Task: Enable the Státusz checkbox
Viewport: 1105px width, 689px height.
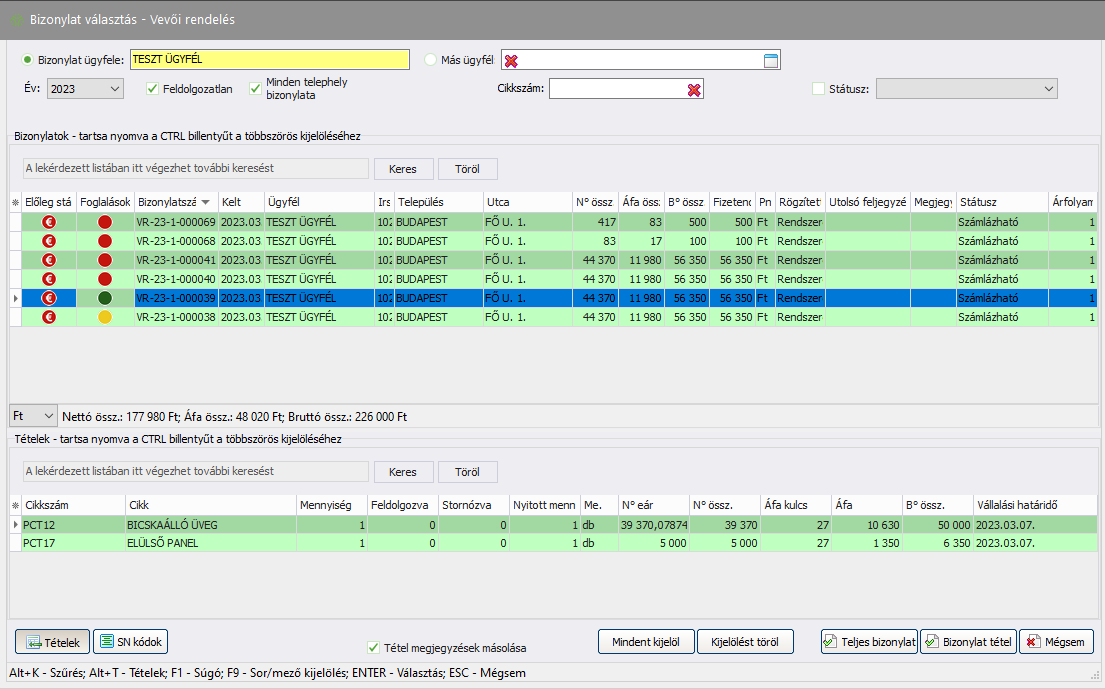Action: [x=819, y=89]
